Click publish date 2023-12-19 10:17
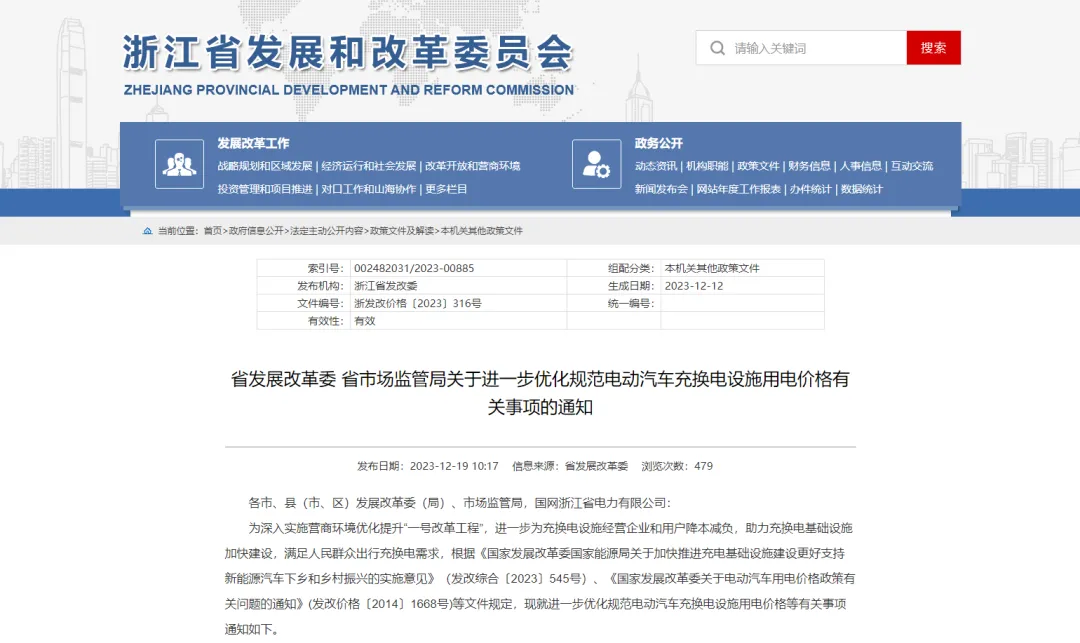The height and width of the screenshot is (643, 1080). tap(454, 466)
